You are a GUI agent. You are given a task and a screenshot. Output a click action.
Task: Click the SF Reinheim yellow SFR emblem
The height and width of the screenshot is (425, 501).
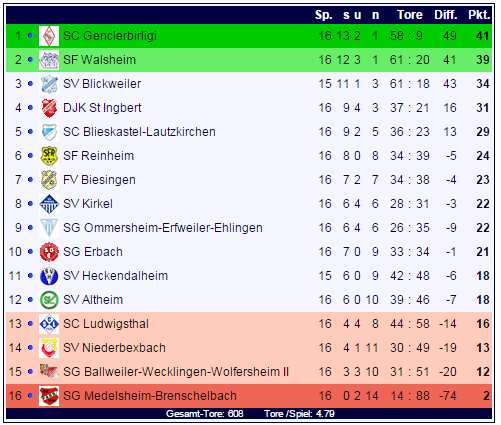click(x=49, y=156)
